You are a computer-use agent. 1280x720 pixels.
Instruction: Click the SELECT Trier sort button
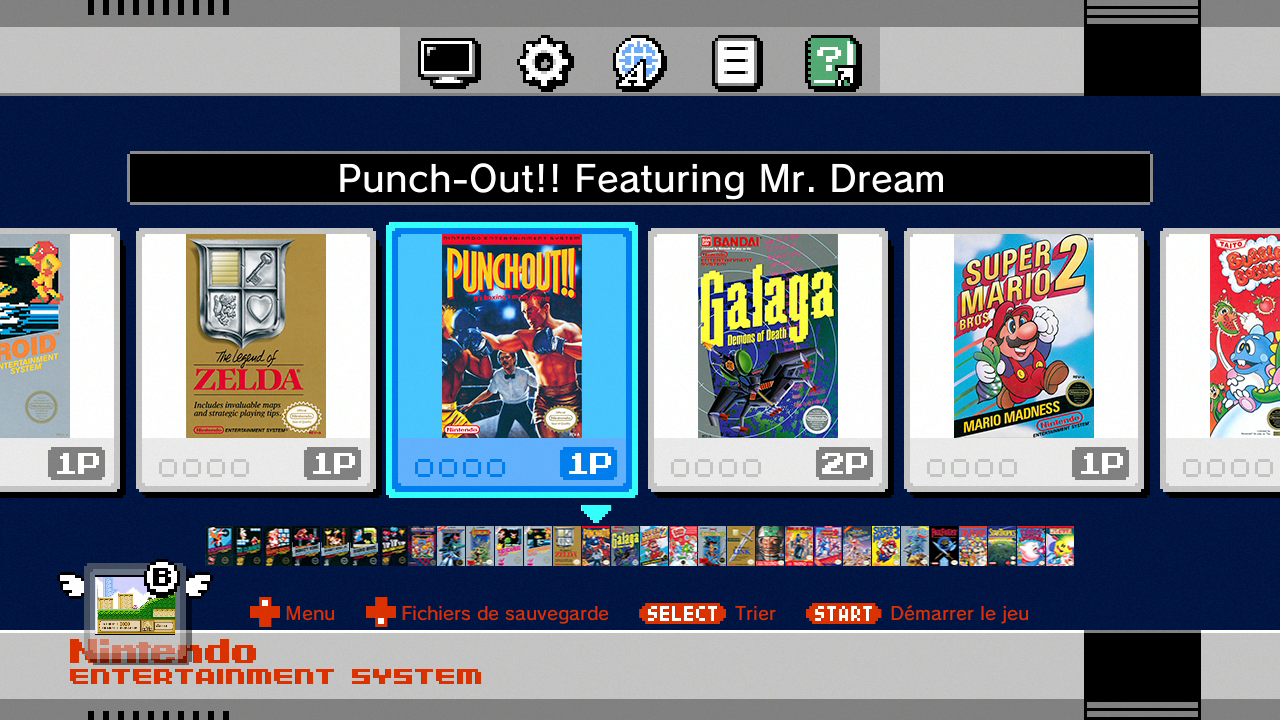[x=707, y=613]
